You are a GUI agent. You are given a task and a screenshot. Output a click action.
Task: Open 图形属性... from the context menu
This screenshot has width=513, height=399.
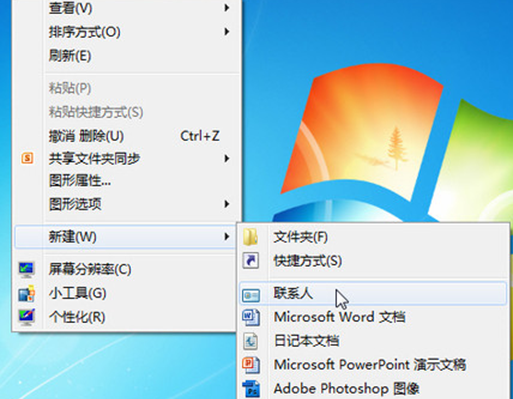[x=126, y=181]
